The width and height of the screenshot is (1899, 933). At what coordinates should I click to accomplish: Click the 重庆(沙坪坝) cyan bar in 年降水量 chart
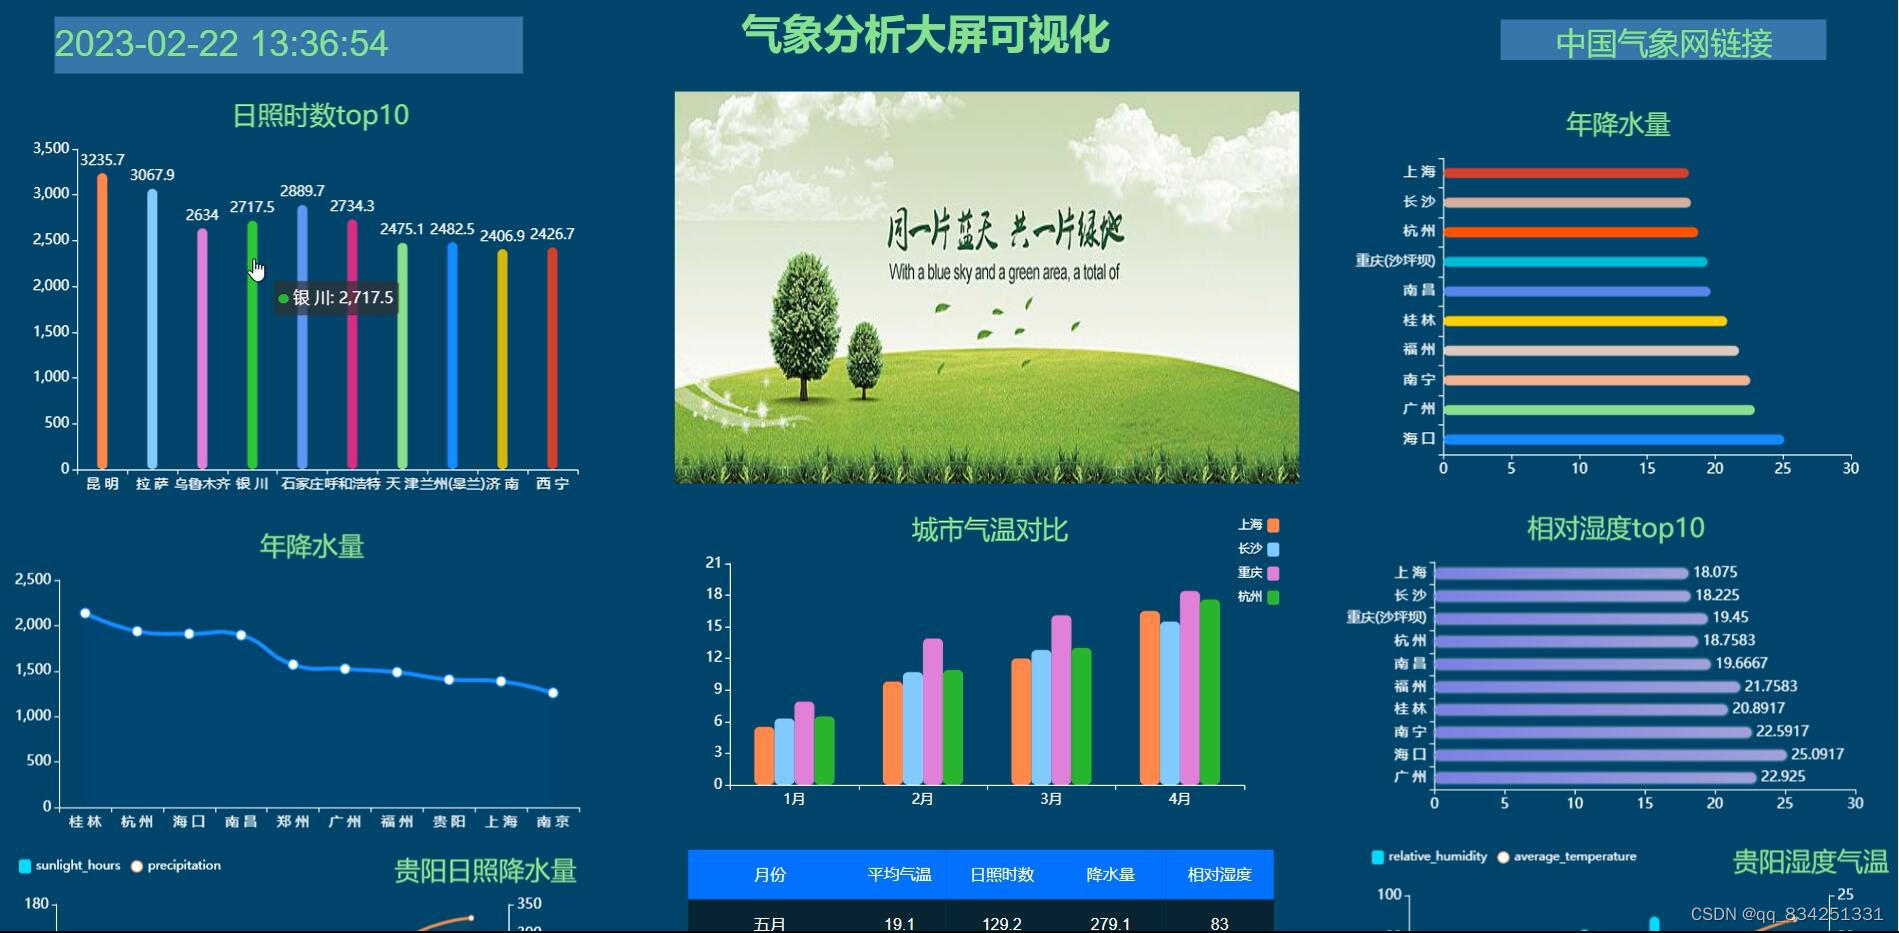pos(1575,262)
